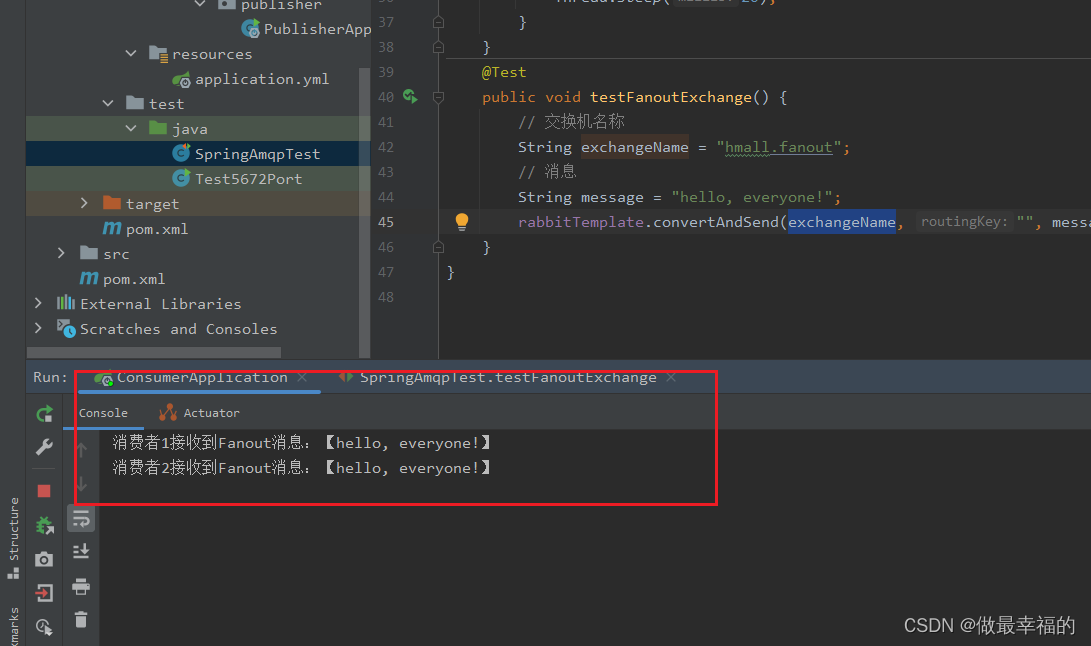Image resolution: width=1091 pixels, height=646 pixels.
Task: Switch to ConsumerApplication run tab
Action: (202, 377)
